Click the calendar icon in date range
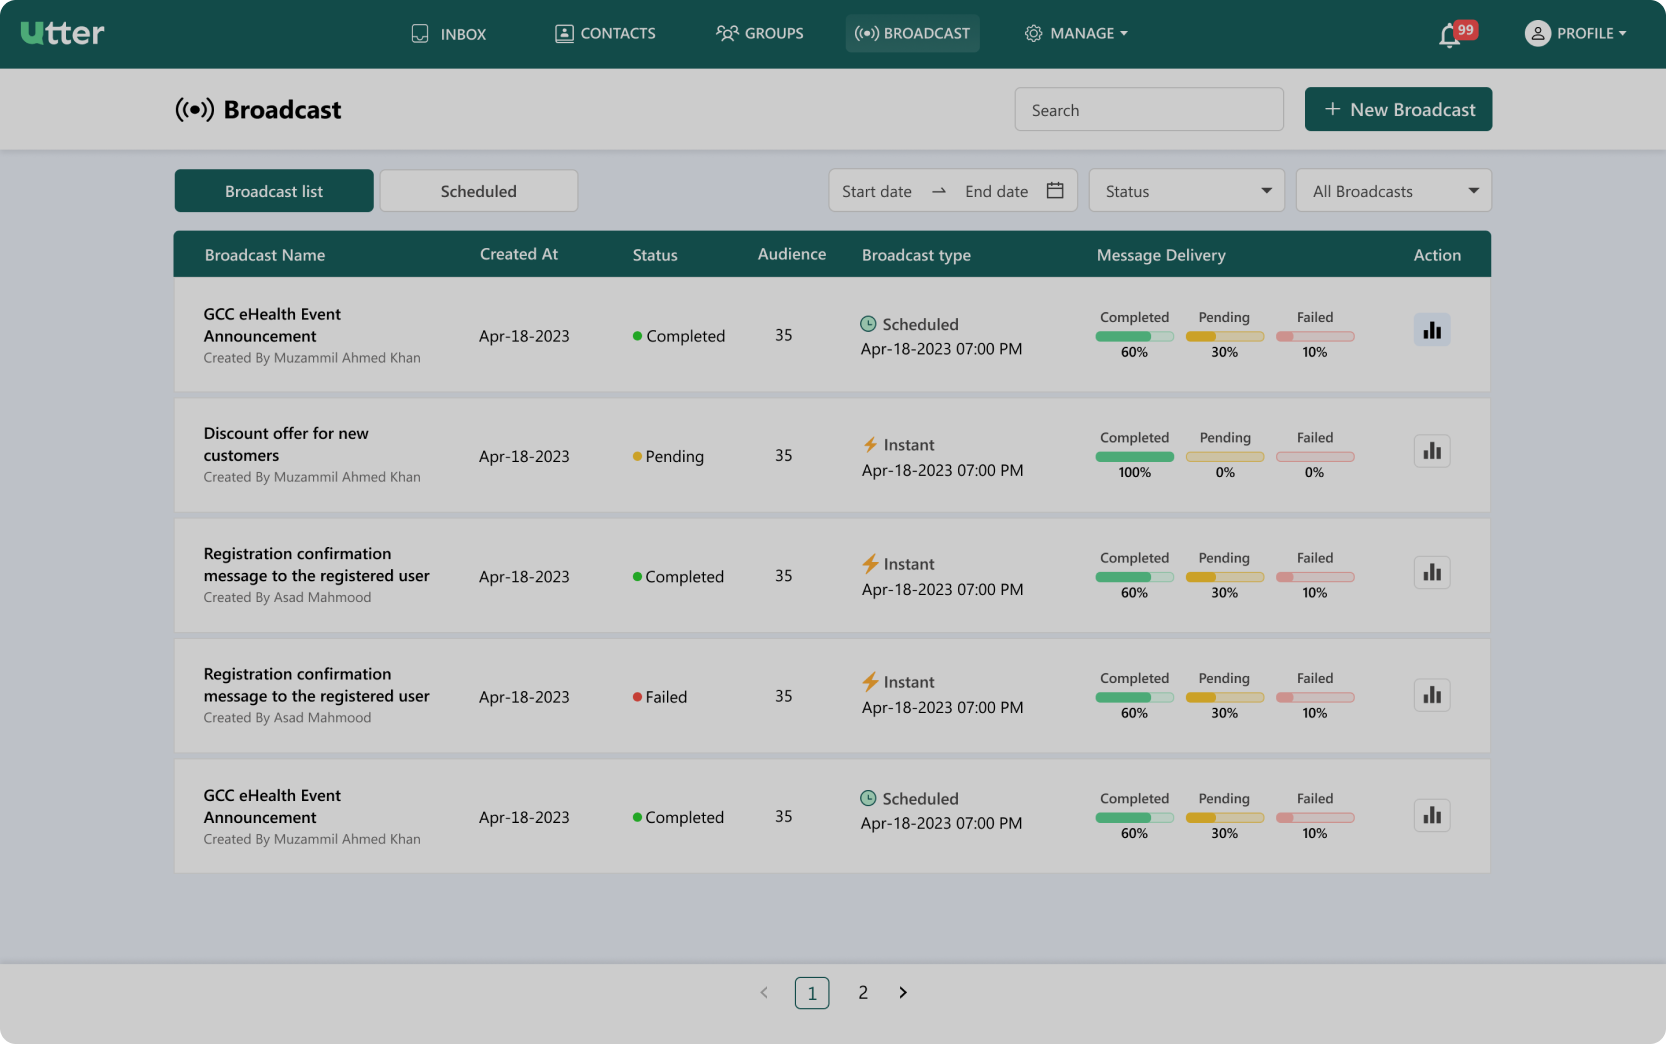The height and width of the screenshot is (1044, 1666). coord(1055,190)
